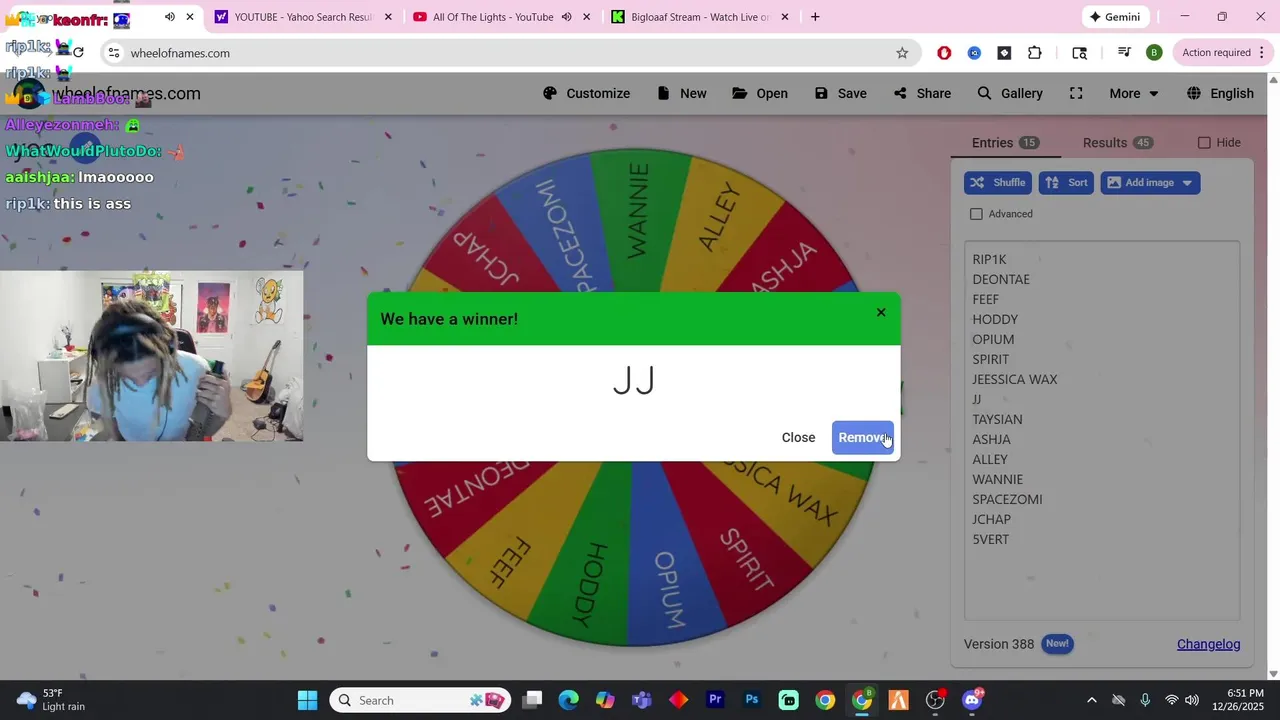Click the WANNIE slice on the wheel

pyautogui.click(x=637, y=212)
